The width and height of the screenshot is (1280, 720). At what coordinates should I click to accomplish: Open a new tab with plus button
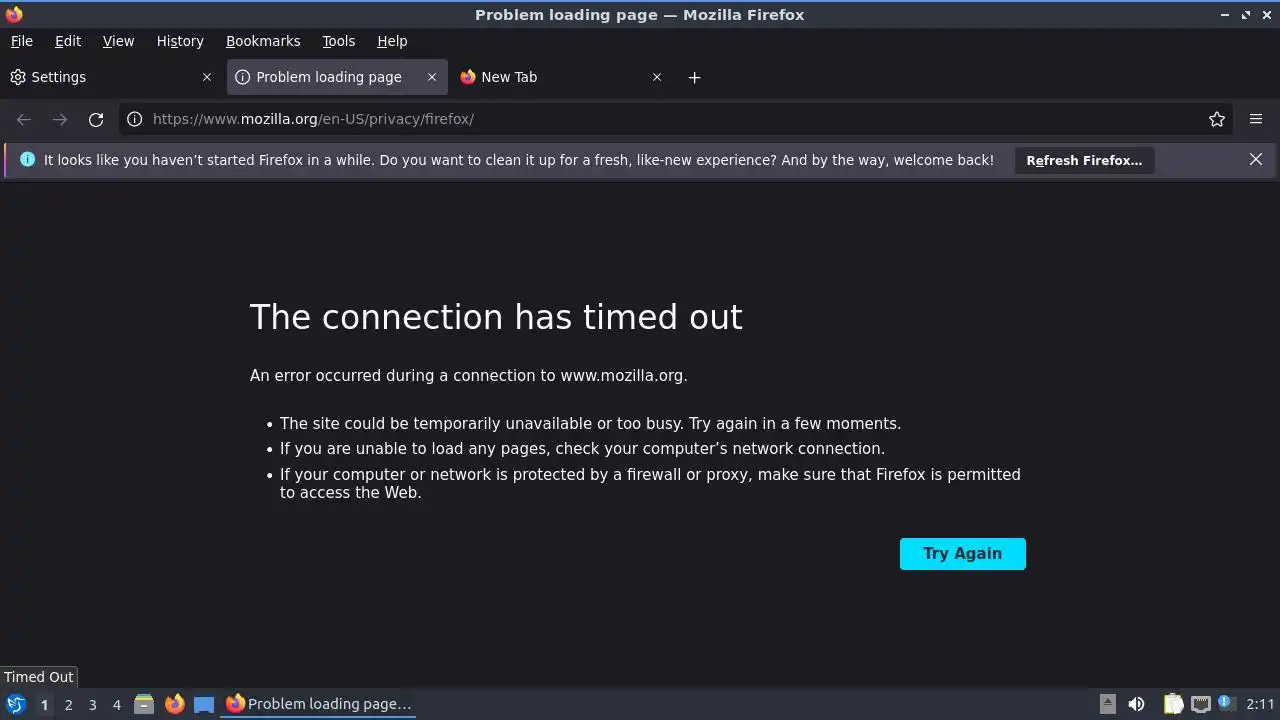coord(695,77)
